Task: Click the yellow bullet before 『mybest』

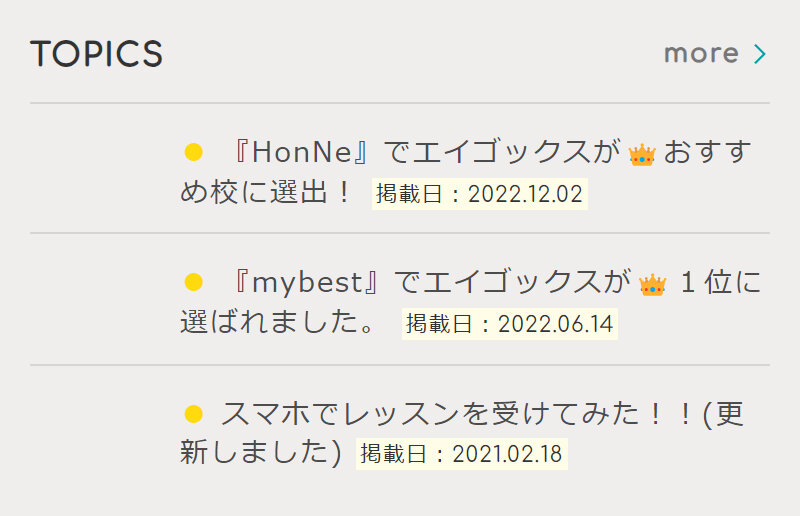Action: [x=194, y=283]
